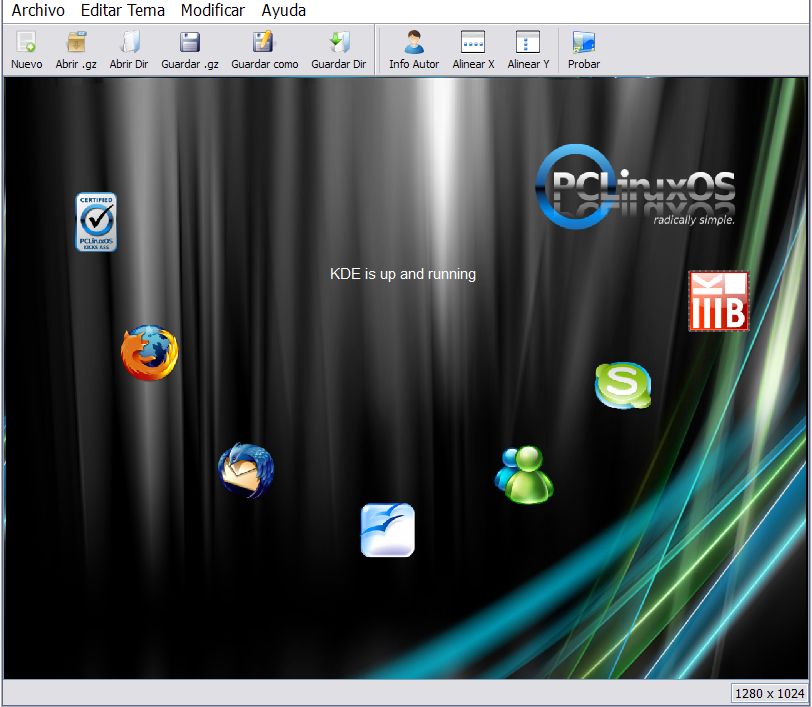
Task: Open the Editar Tema menu
Action: click(x=123, y=10)
